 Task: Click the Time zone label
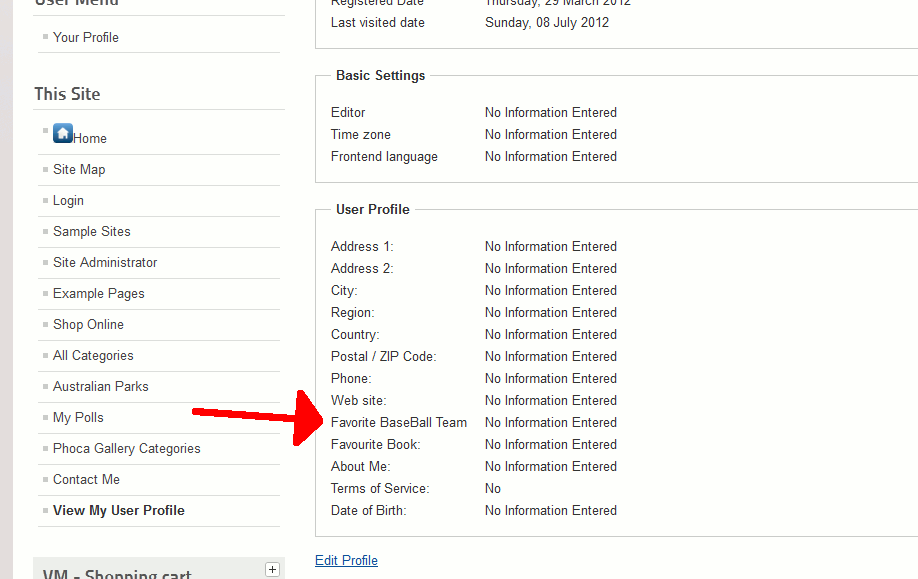(x=361, y=135)
